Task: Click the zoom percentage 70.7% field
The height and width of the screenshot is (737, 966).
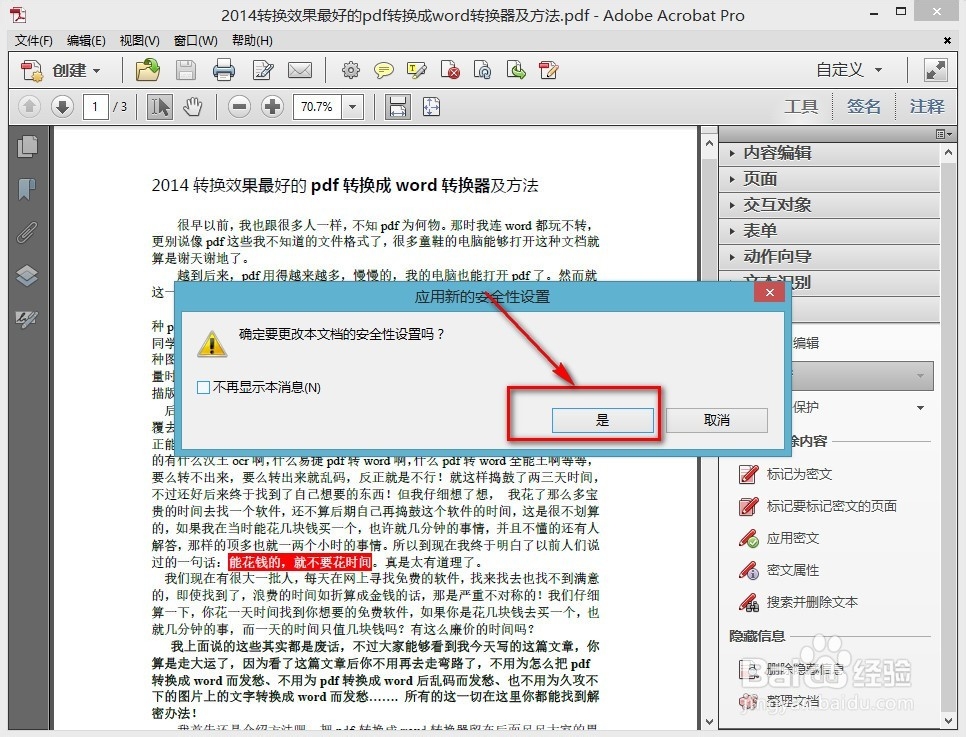Action: [x=317, y=107]
